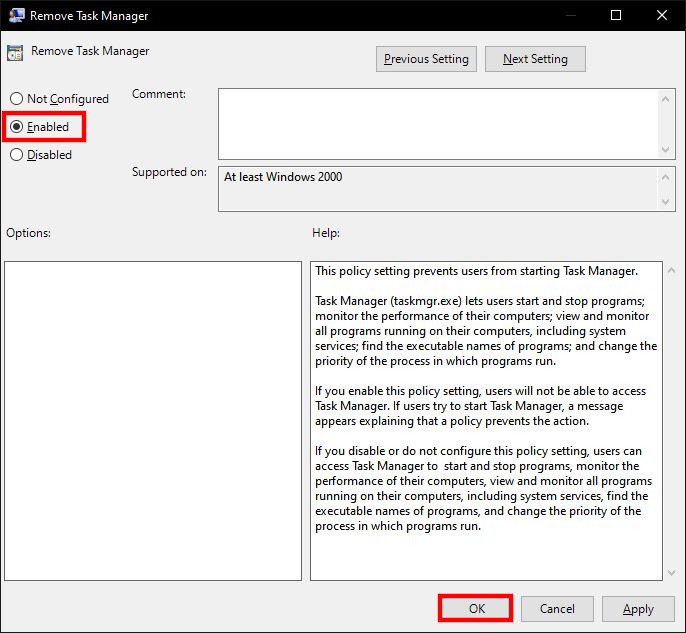Image resolution: width=686 pixels, height=633 pixels.
Task: Click the 'At least Windows 2000' text
Action: click(x=283, y=177)
